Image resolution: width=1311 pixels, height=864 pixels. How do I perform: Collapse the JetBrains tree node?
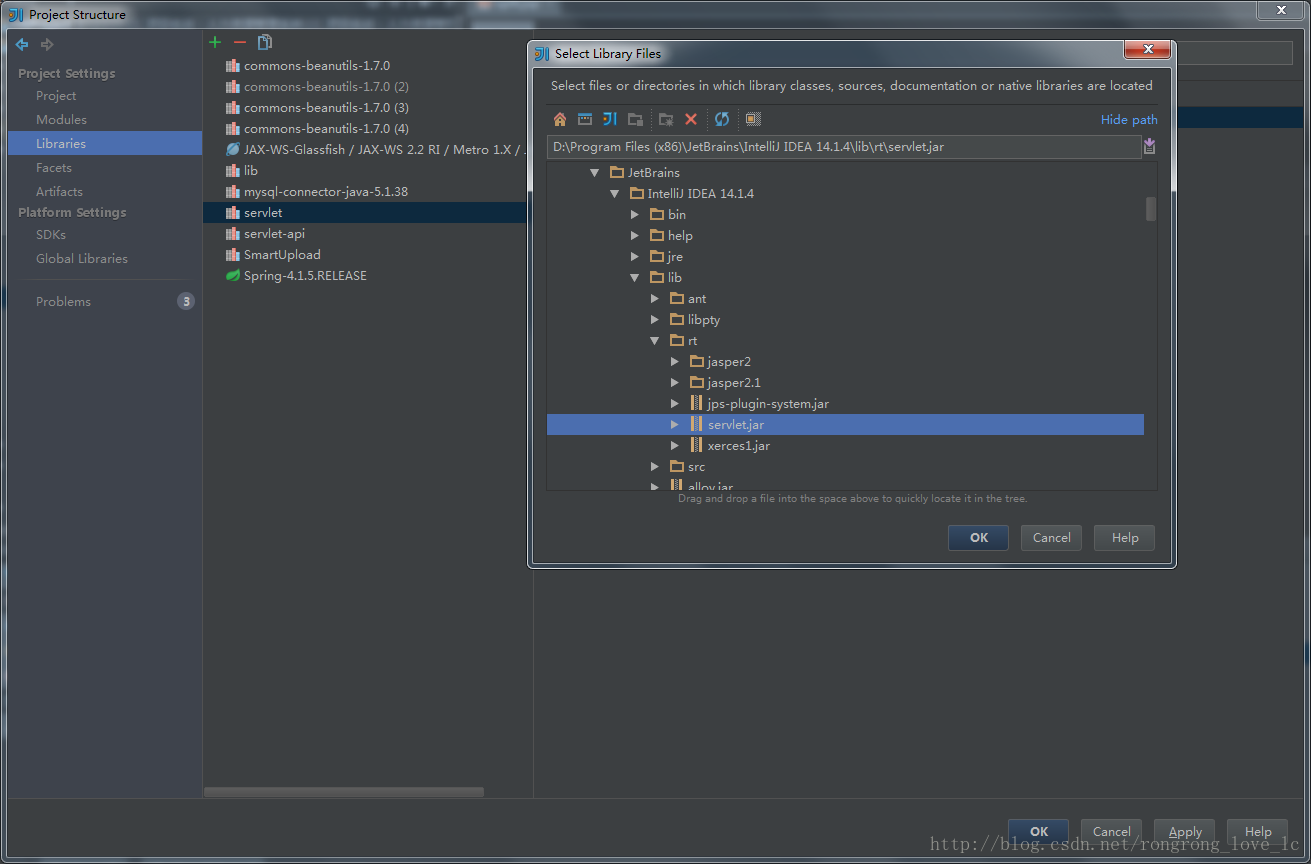coord(594,173)
